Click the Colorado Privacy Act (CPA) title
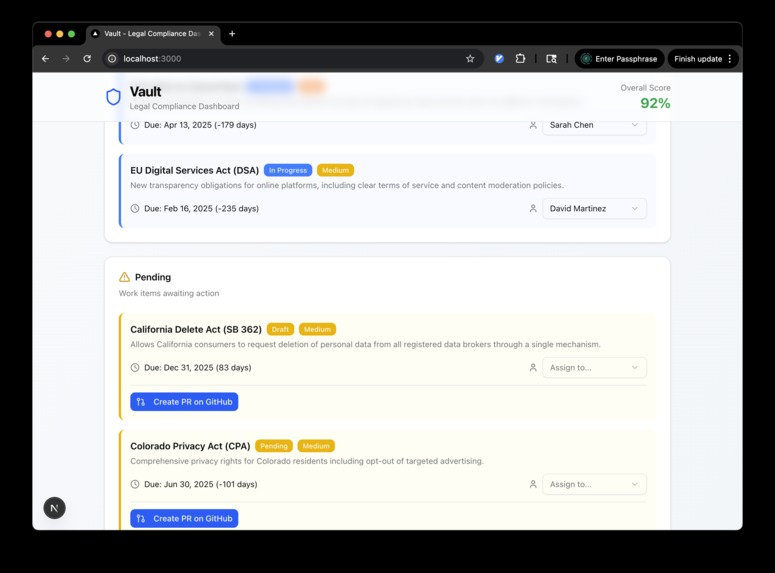Screen dimensions: 775x573 (190, 446)
